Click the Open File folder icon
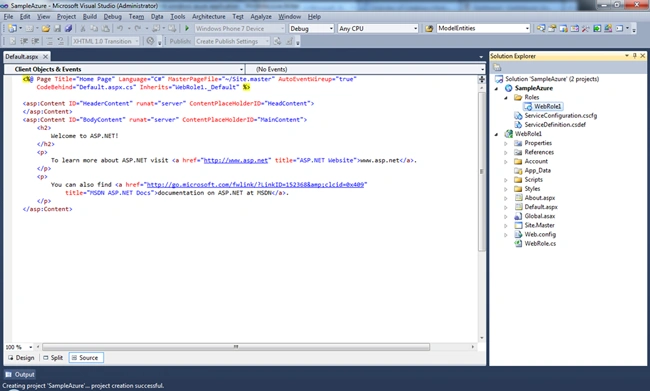The height and width of the screenshot is (391, 650). 46,29
